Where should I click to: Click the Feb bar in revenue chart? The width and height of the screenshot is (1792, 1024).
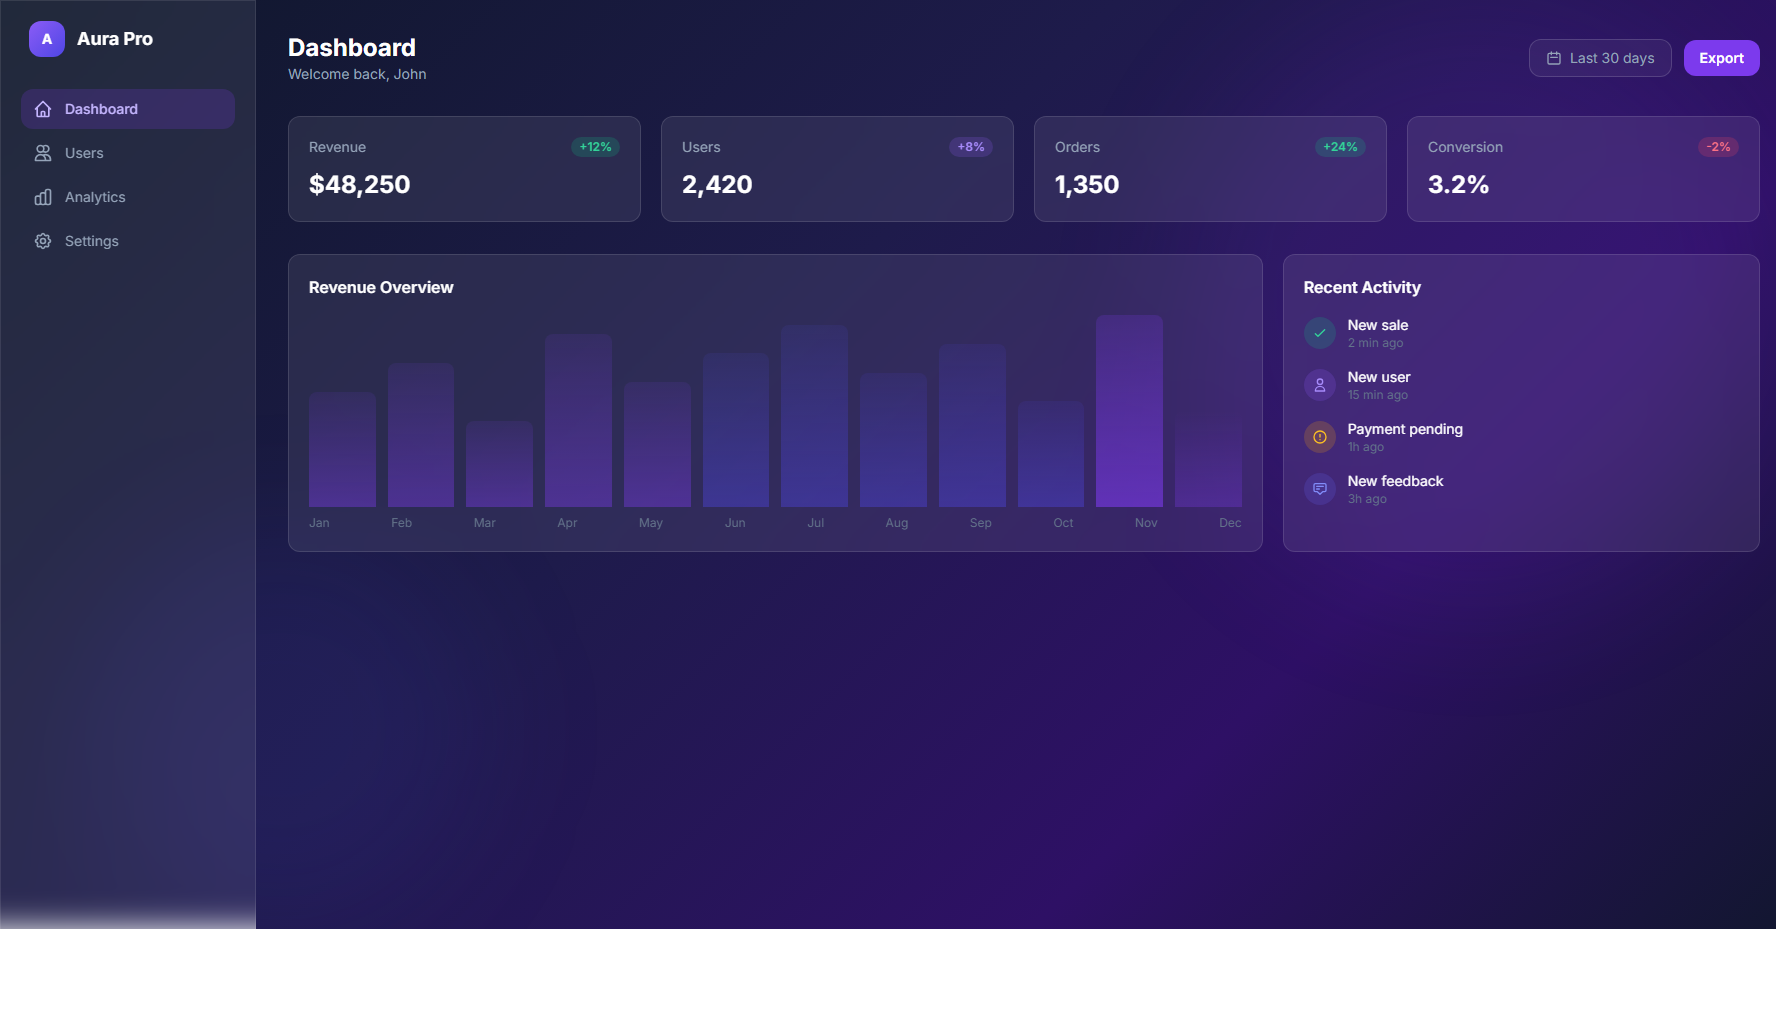click(421, 435)
